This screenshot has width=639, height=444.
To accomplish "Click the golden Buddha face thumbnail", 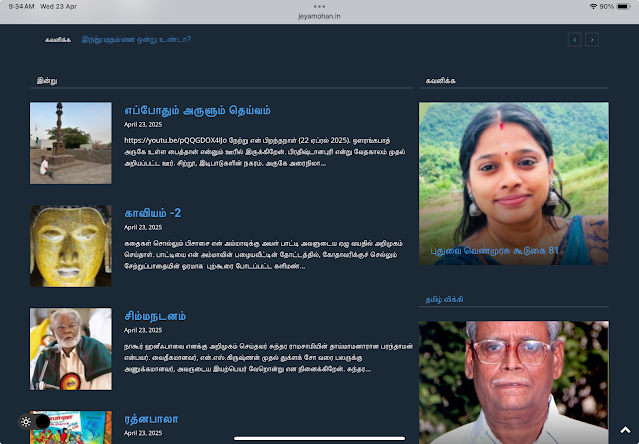I will [x=71, y=246].
